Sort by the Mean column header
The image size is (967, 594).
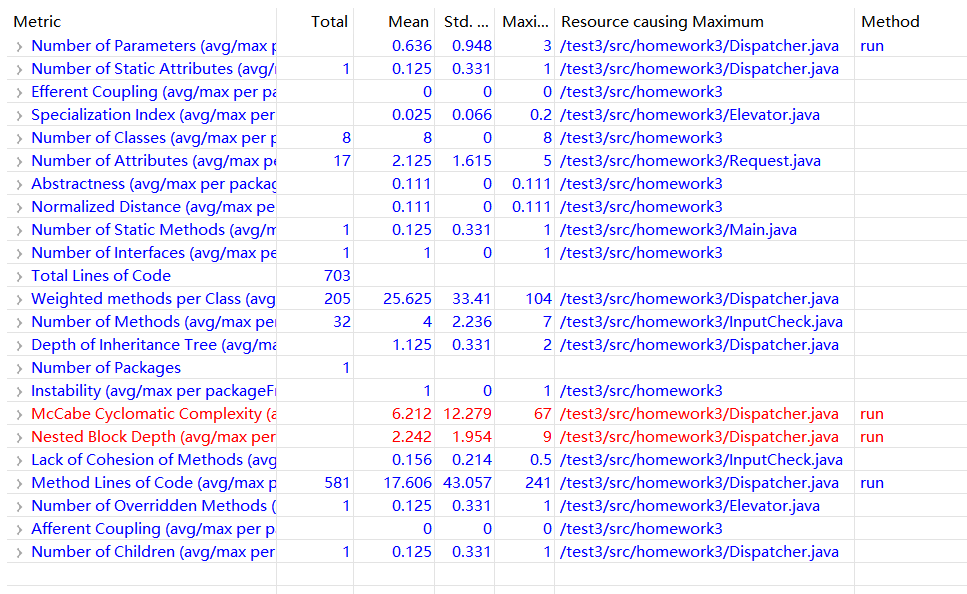coord(408,22)
